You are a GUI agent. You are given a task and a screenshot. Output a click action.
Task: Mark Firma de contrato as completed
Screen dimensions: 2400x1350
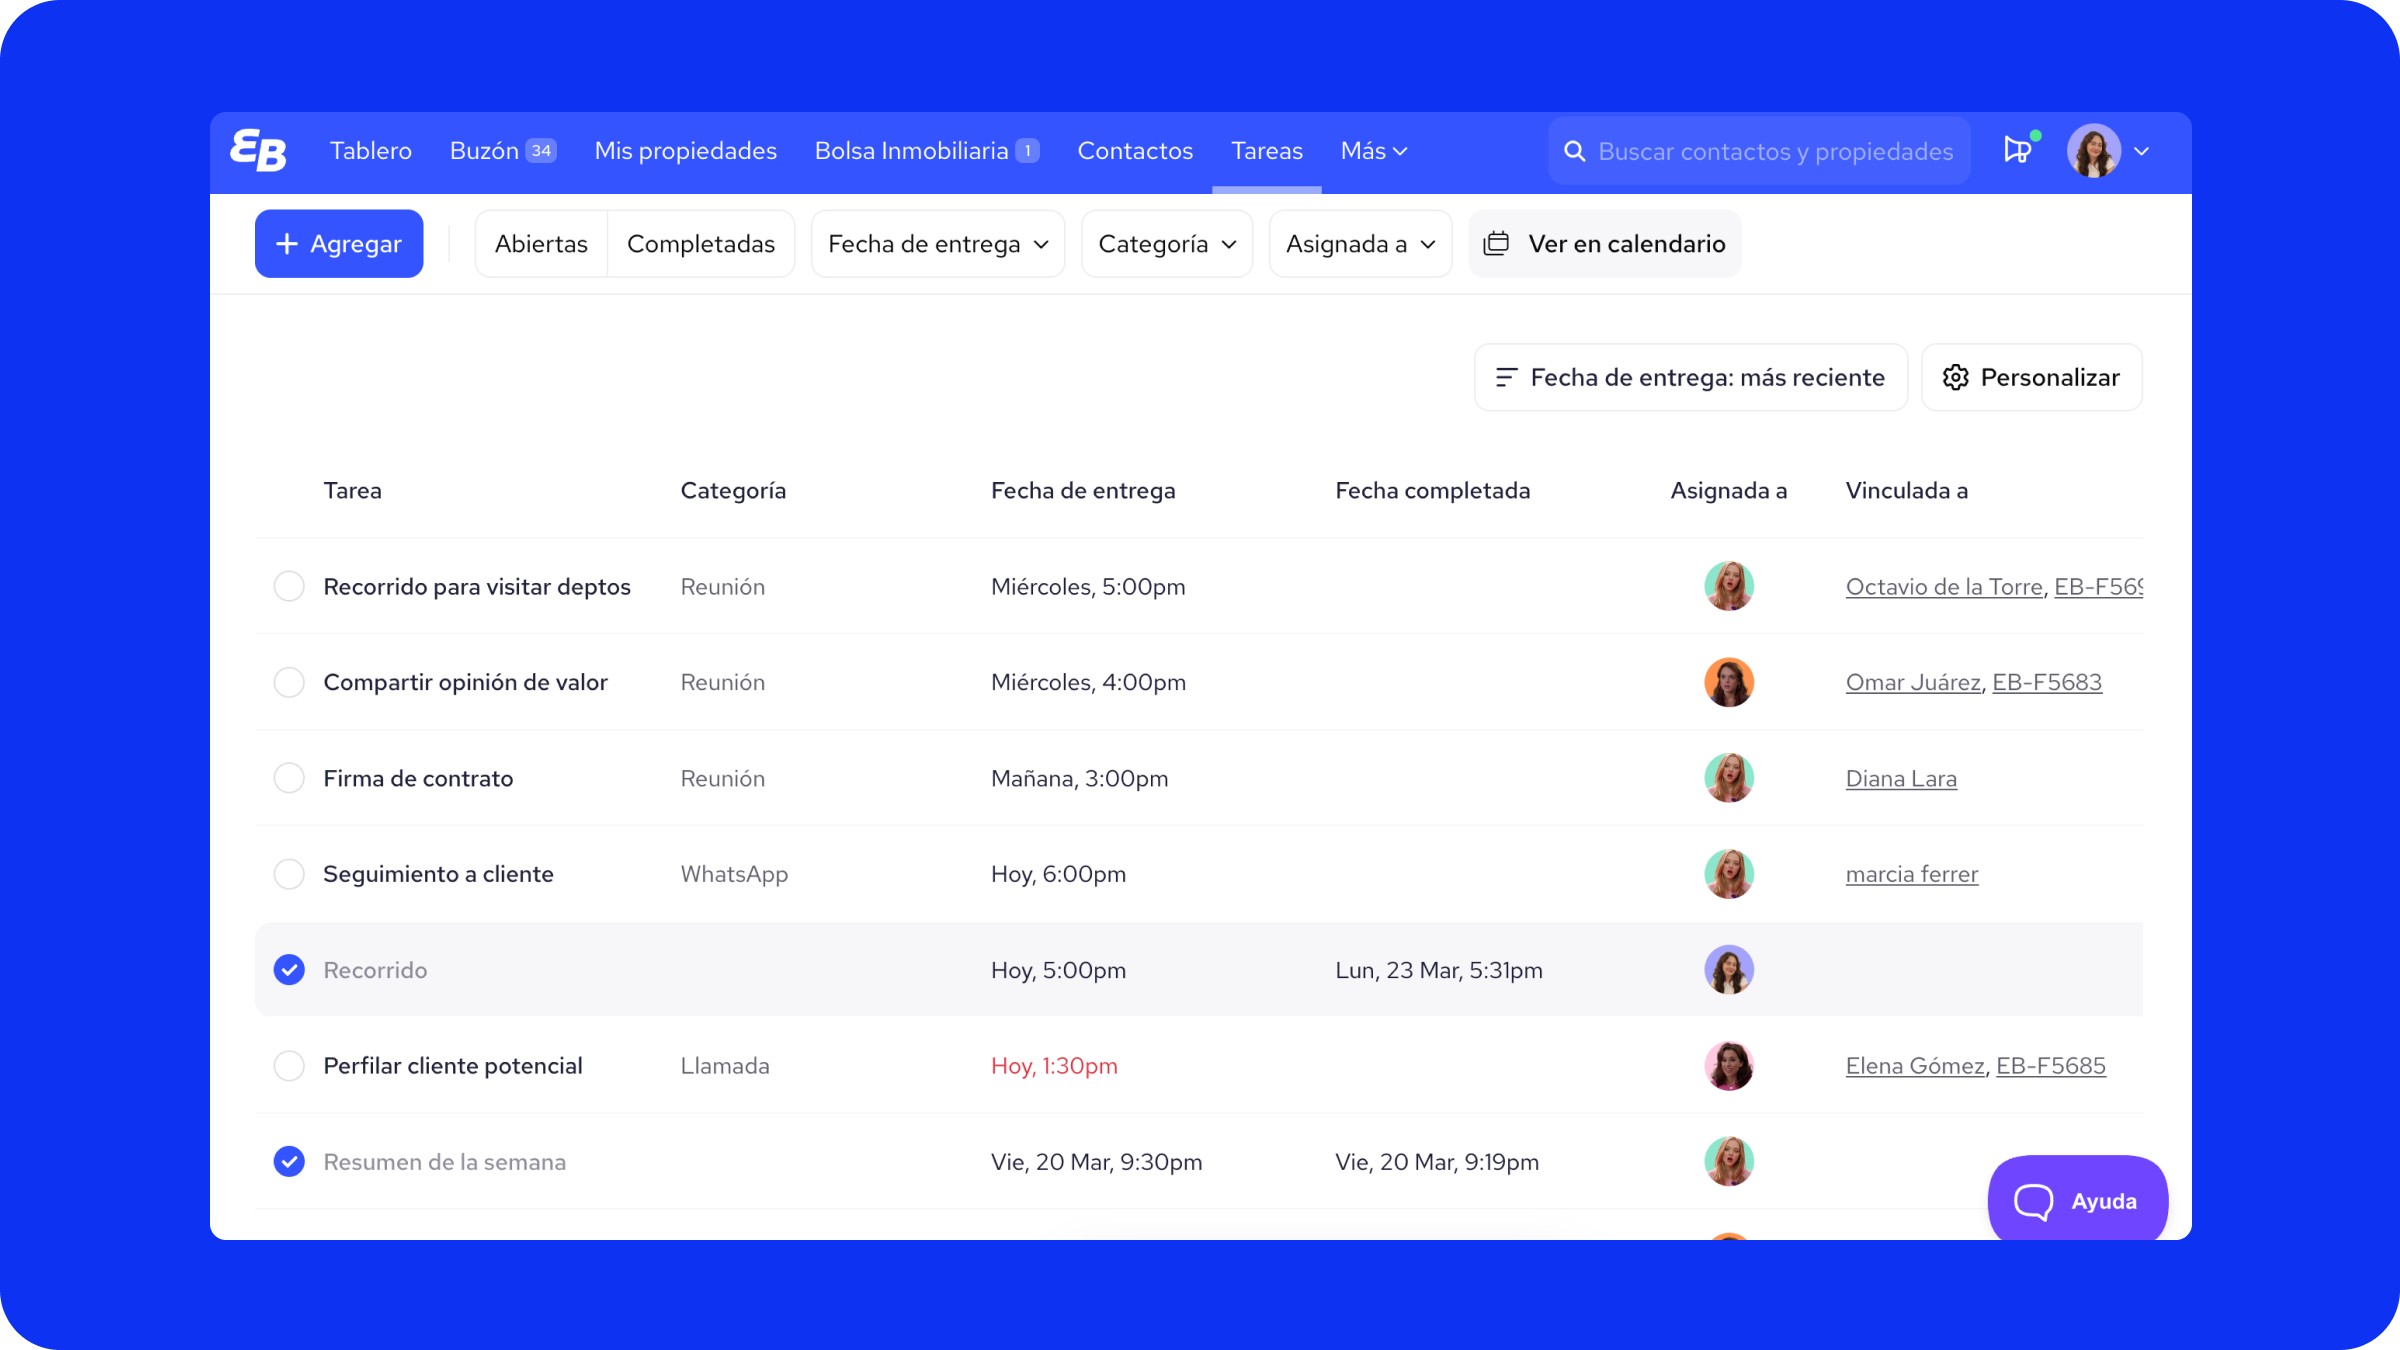(289, 778)
